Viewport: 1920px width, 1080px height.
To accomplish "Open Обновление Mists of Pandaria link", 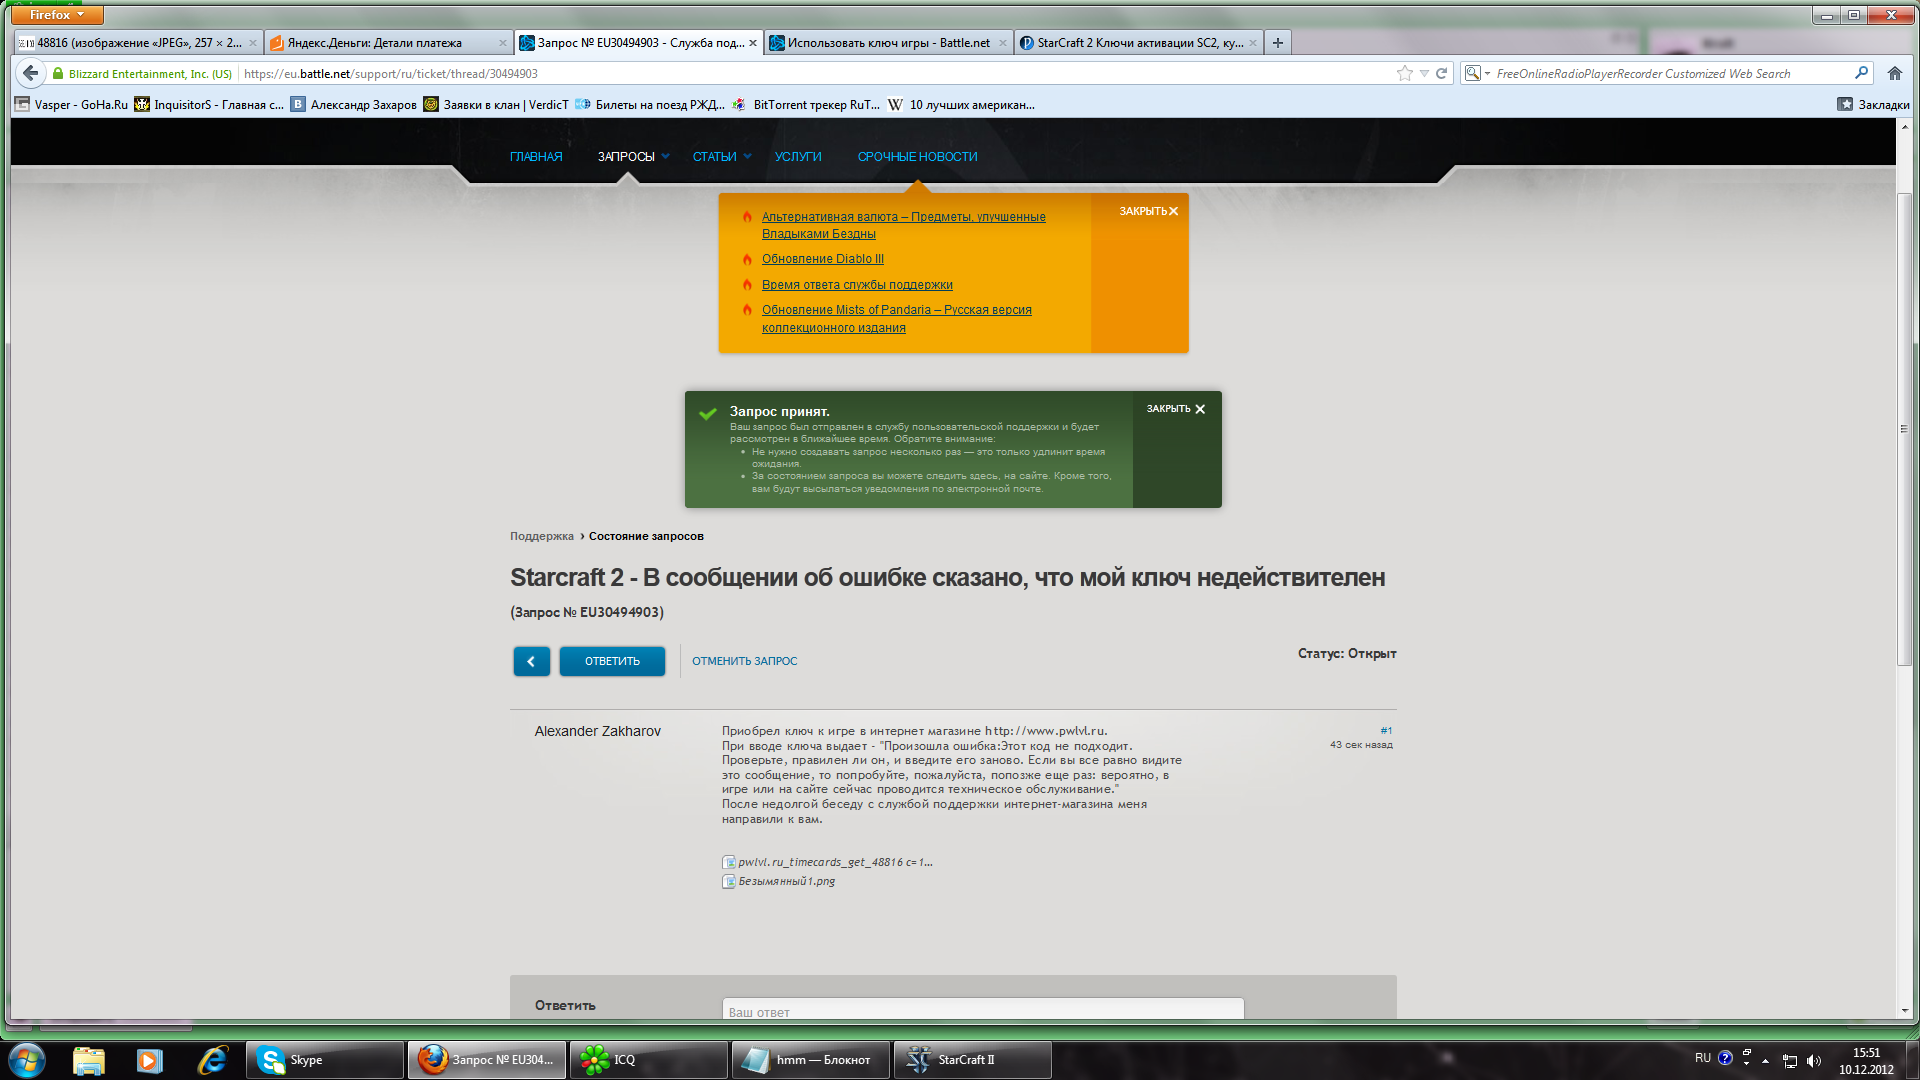I will click(x=896, y=319).
